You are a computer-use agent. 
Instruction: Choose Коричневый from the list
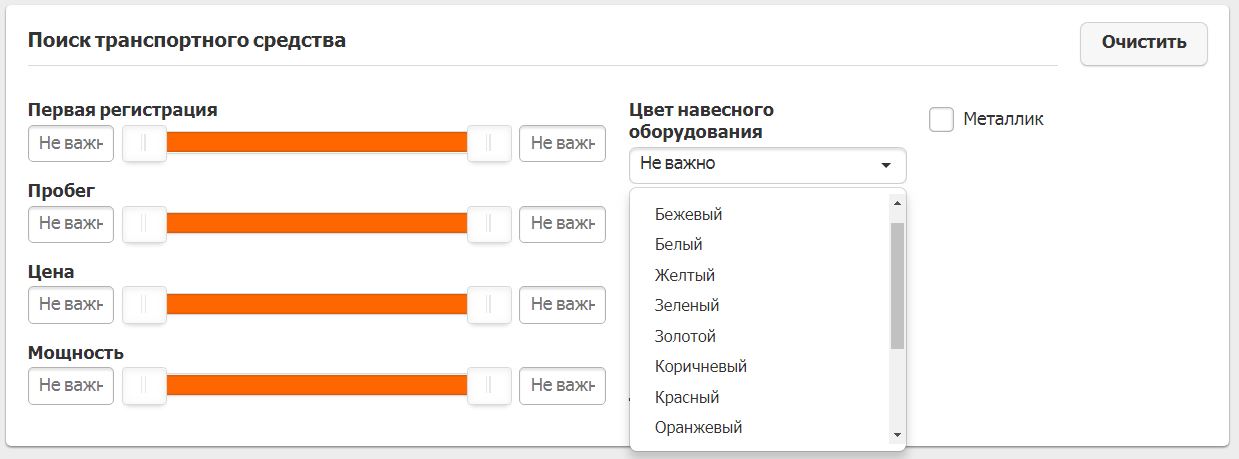[700, 366]
